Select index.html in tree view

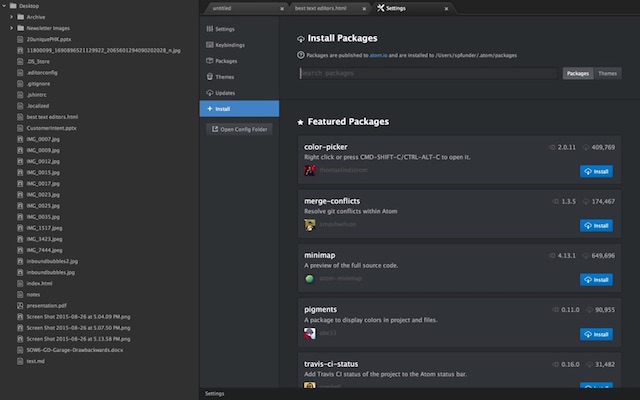tap(39, 283)
